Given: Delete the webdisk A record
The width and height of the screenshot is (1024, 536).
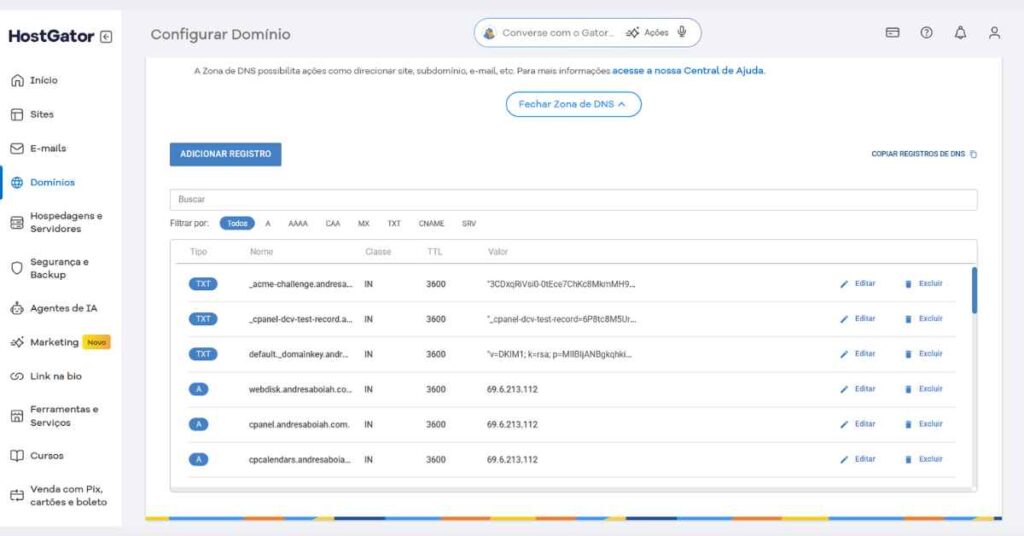Looking at the screenshot, I should [923, 389].
